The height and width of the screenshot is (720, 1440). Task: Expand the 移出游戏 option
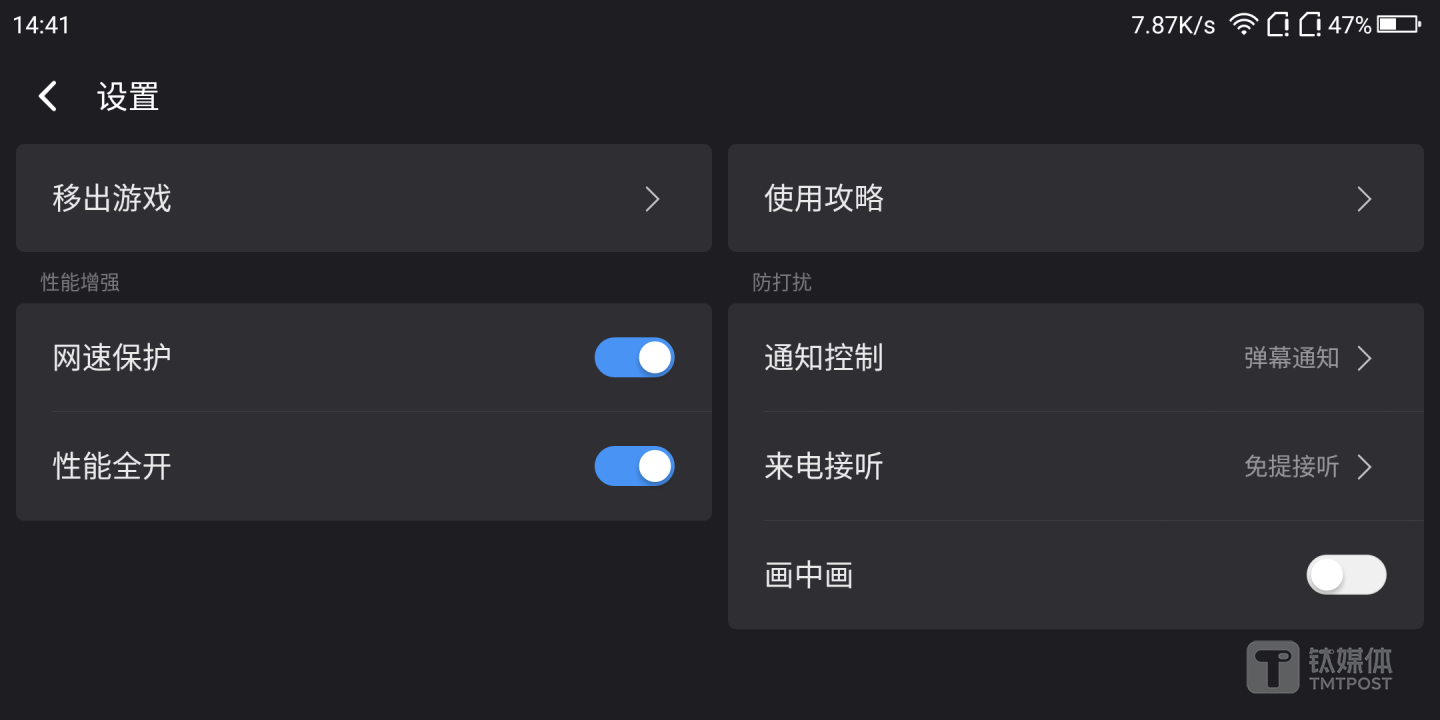click(x=364, y=198)
